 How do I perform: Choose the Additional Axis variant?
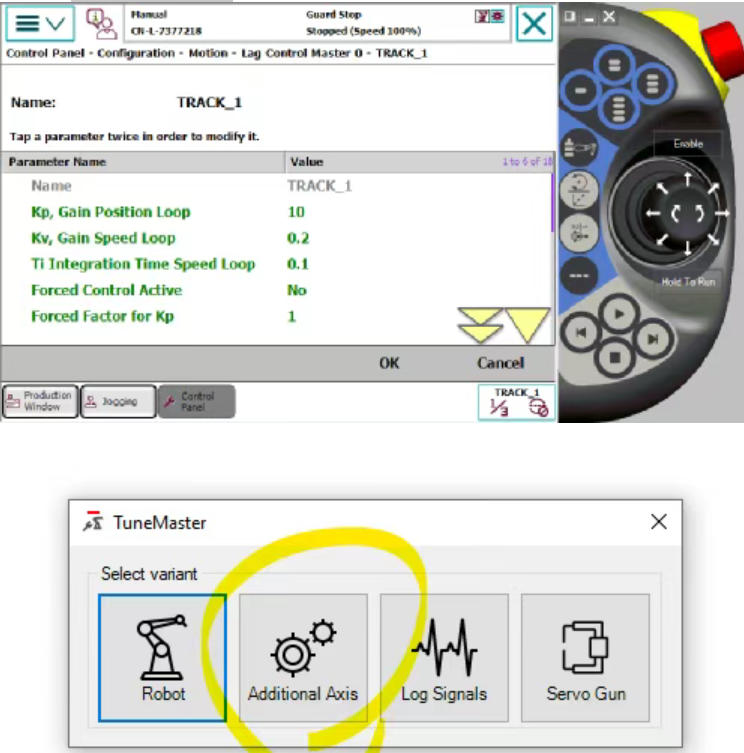click(303, 657)
